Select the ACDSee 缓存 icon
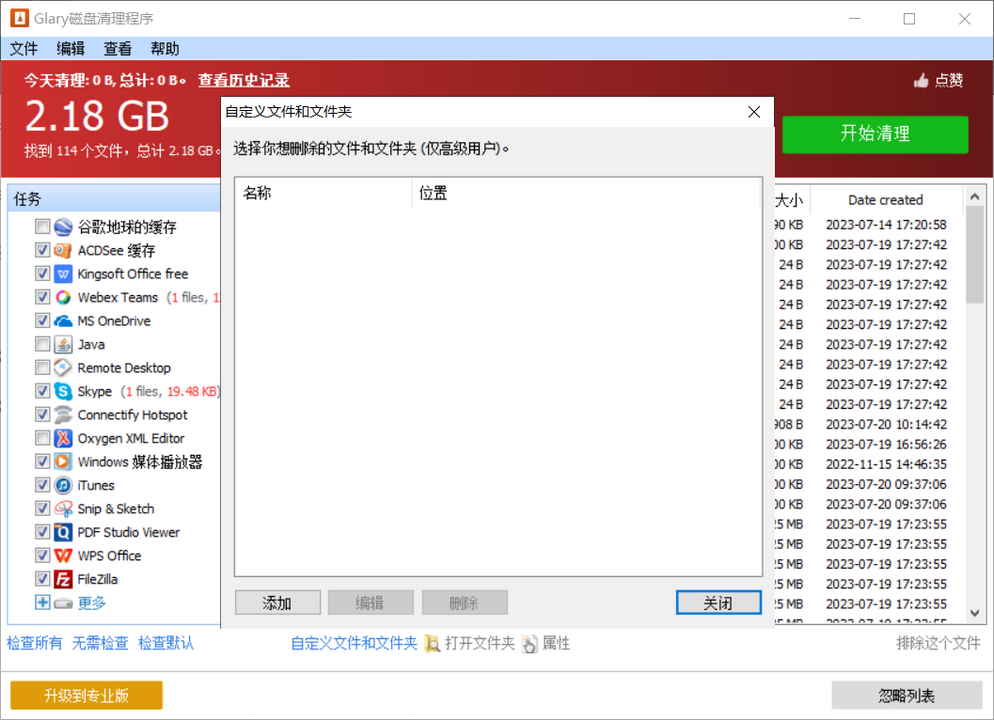 (61, 250)
